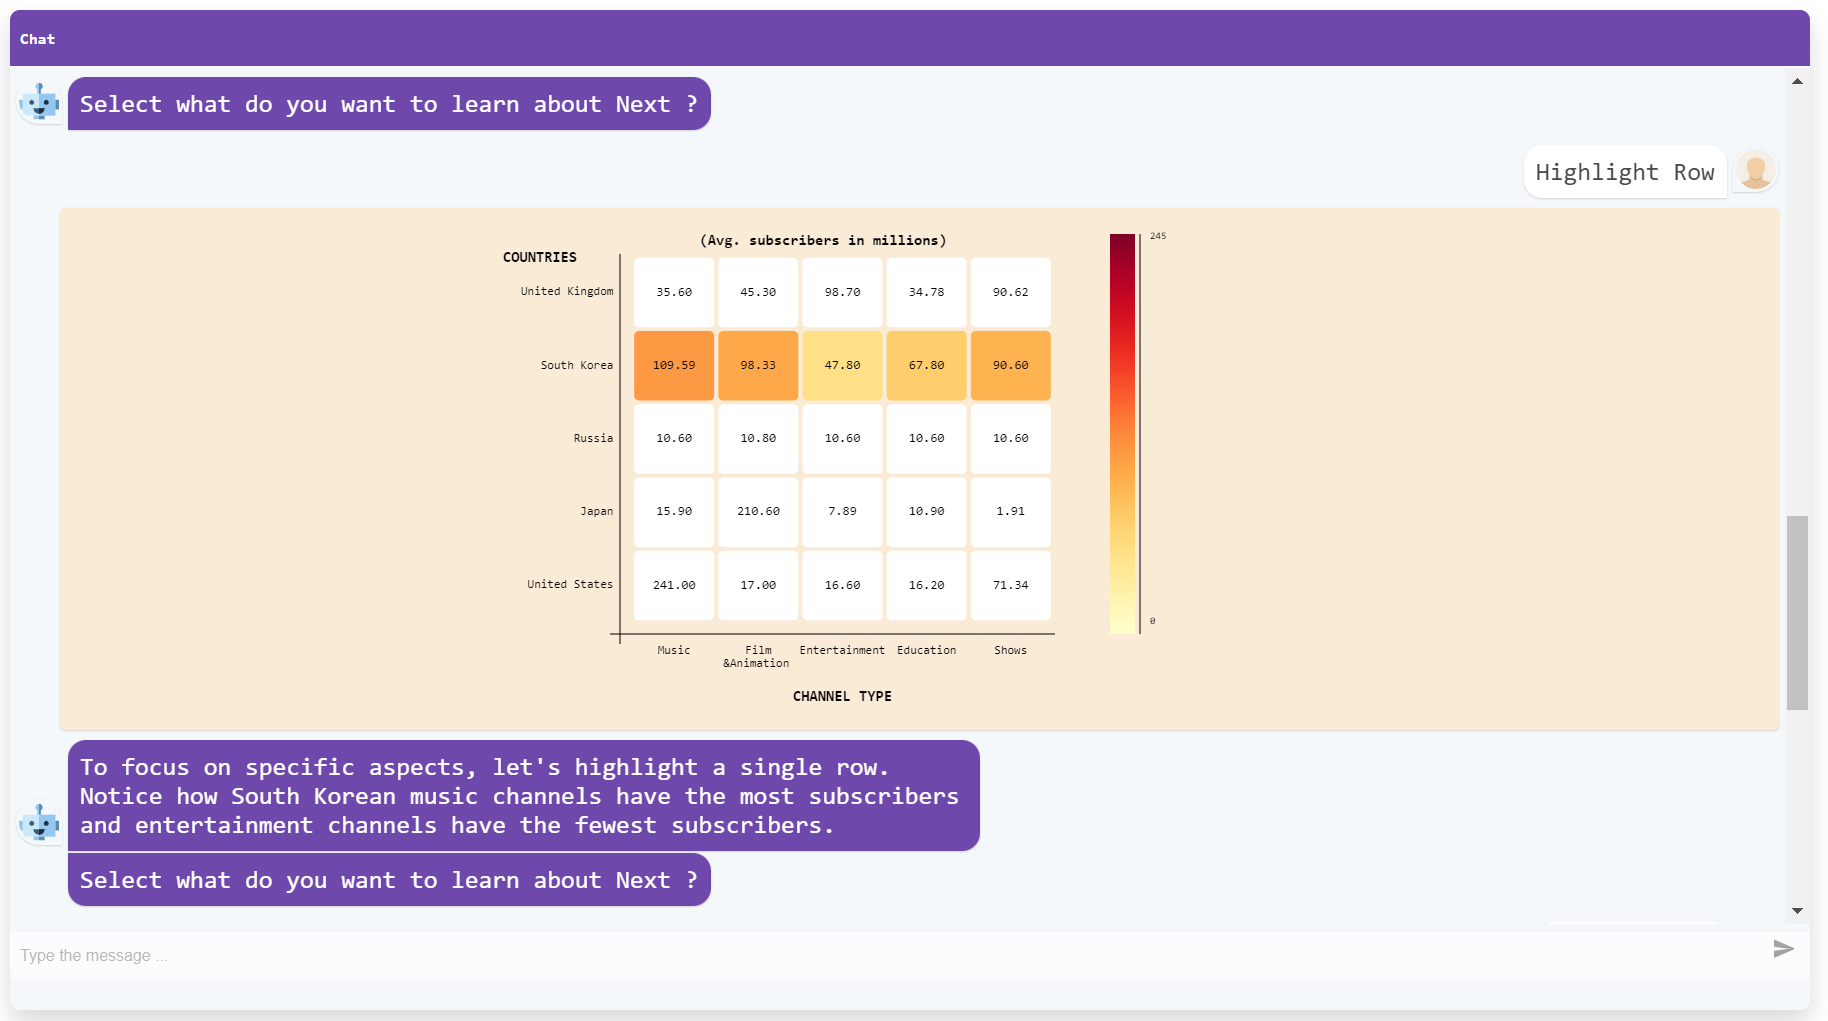Viewport: 1828px width, 1021px height.
Task: Click the Japan Film cell 210.60
Action: [758, 511]
